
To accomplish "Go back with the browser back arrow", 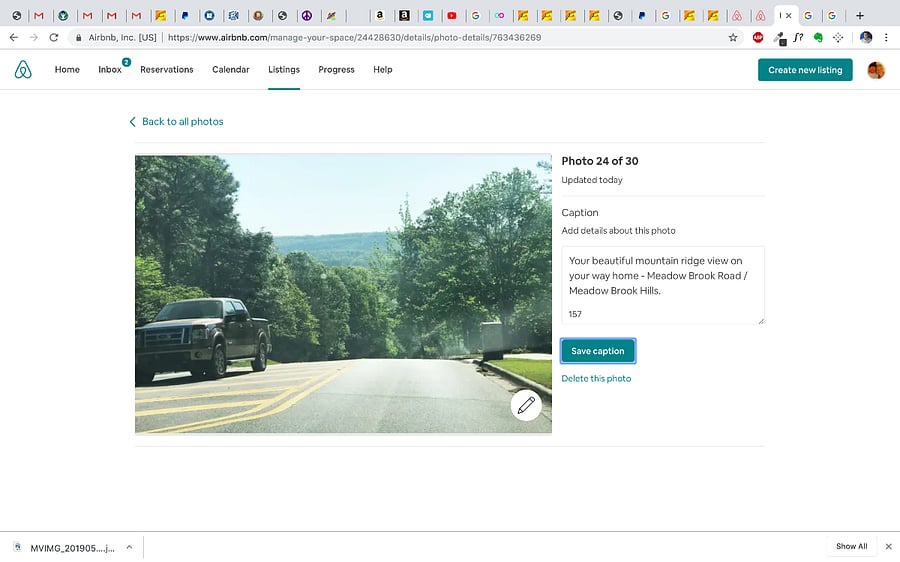I will [x=14, y=38].
